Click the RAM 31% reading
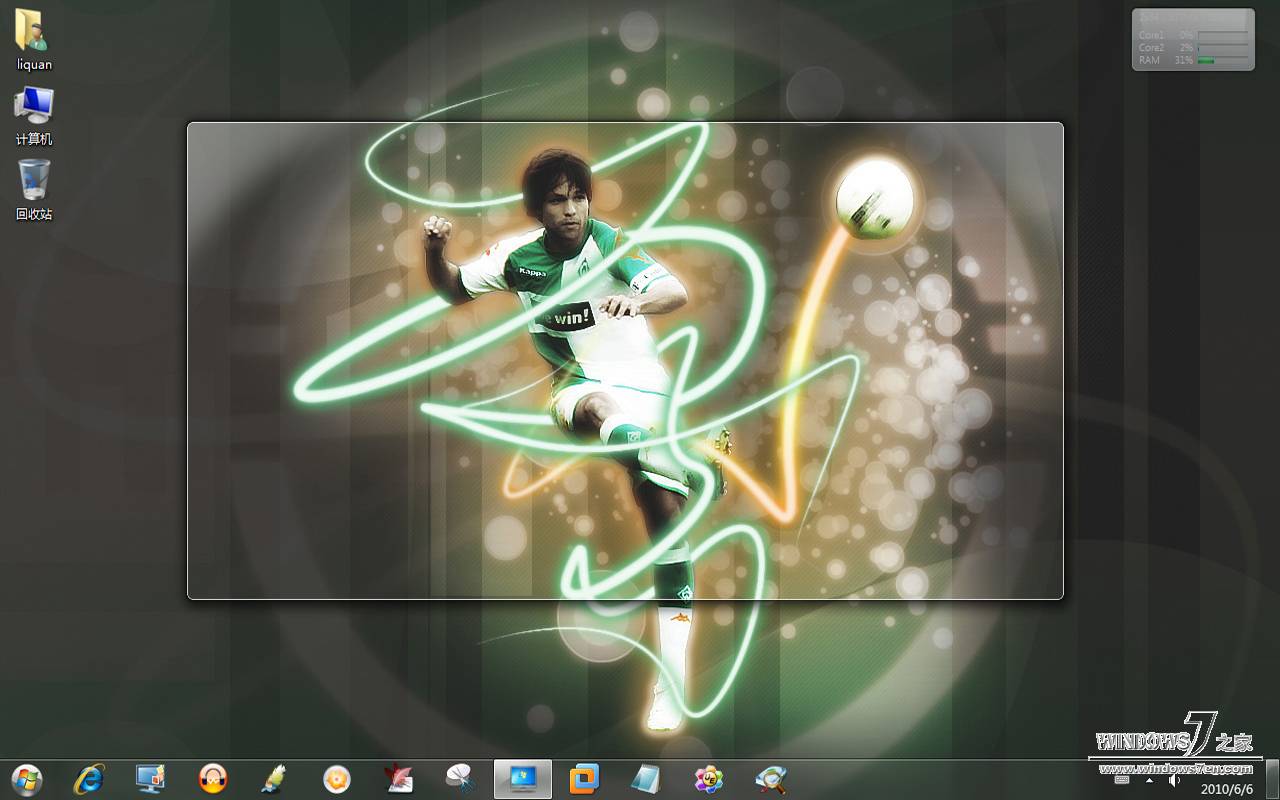Viewport: 1280px width, 800px height. point(1184,60)
